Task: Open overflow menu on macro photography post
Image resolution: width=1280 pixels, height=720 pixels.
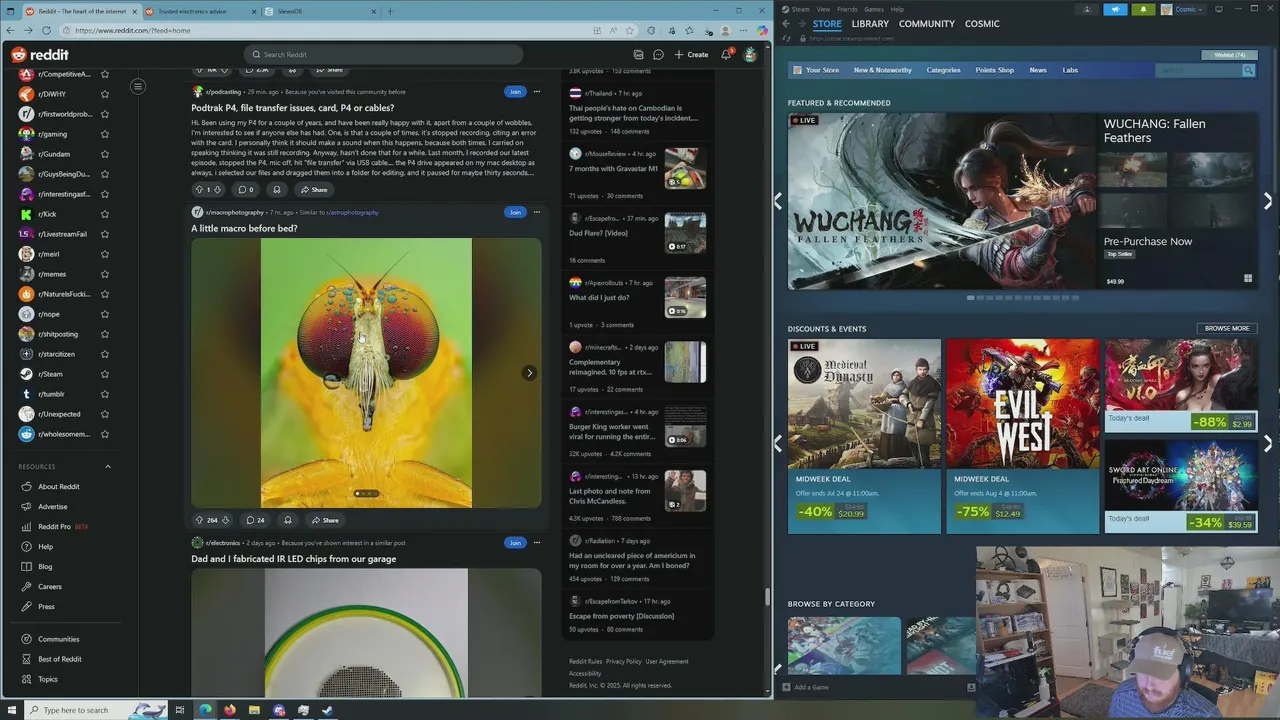Action: tap(537, 212)
